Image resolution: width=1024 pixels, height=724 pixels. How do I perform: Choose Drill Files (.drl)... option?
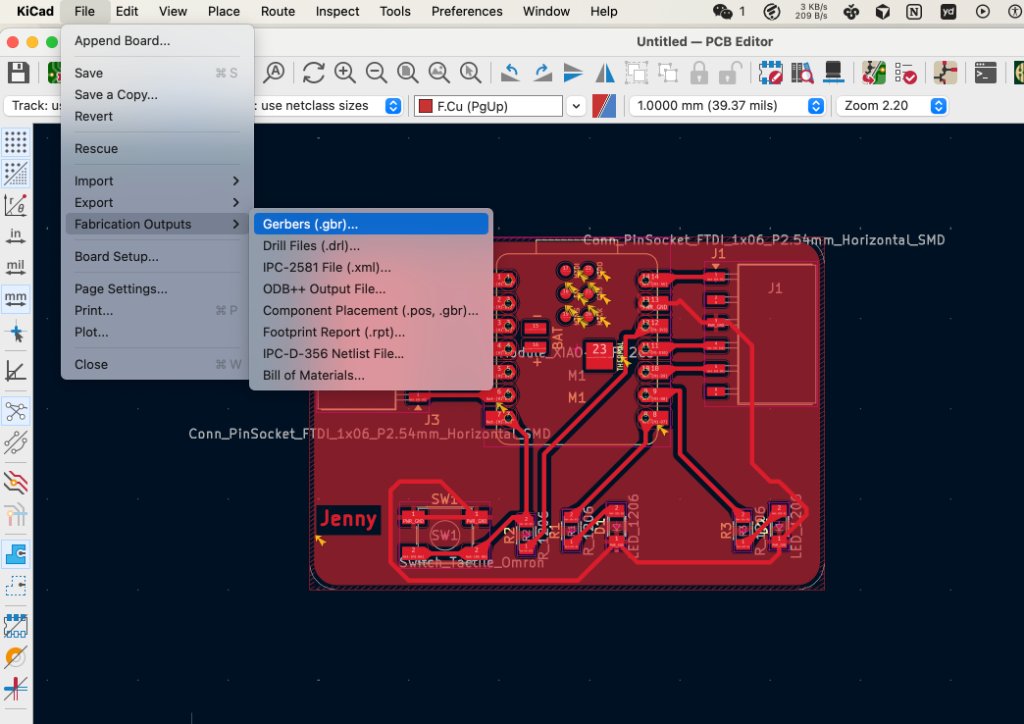371,245
